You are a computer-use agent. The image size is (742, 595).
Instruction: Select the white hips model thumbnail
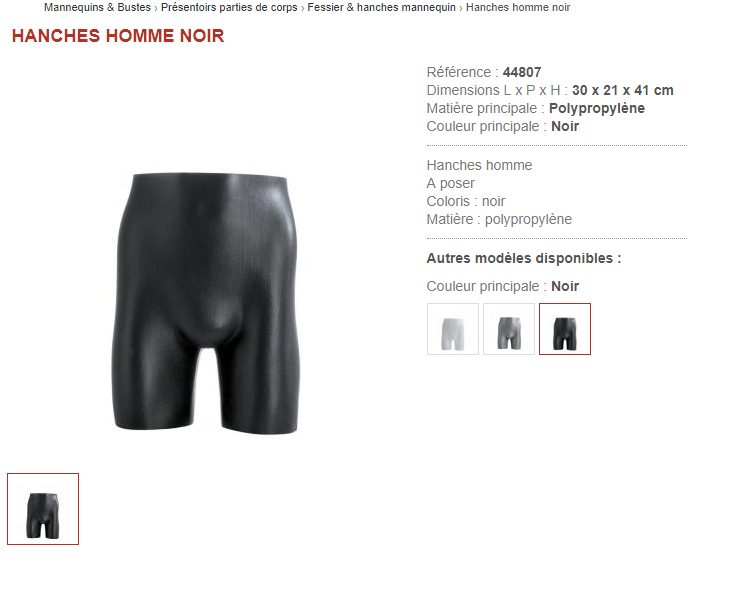coord(453,329)
